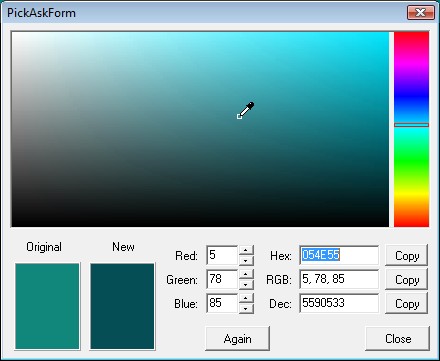Image resolution: width=440 pixels, height=361 pixels.
Task: Pick a hue on the vertical rainbow strip
Action: [x=411, y=129]
